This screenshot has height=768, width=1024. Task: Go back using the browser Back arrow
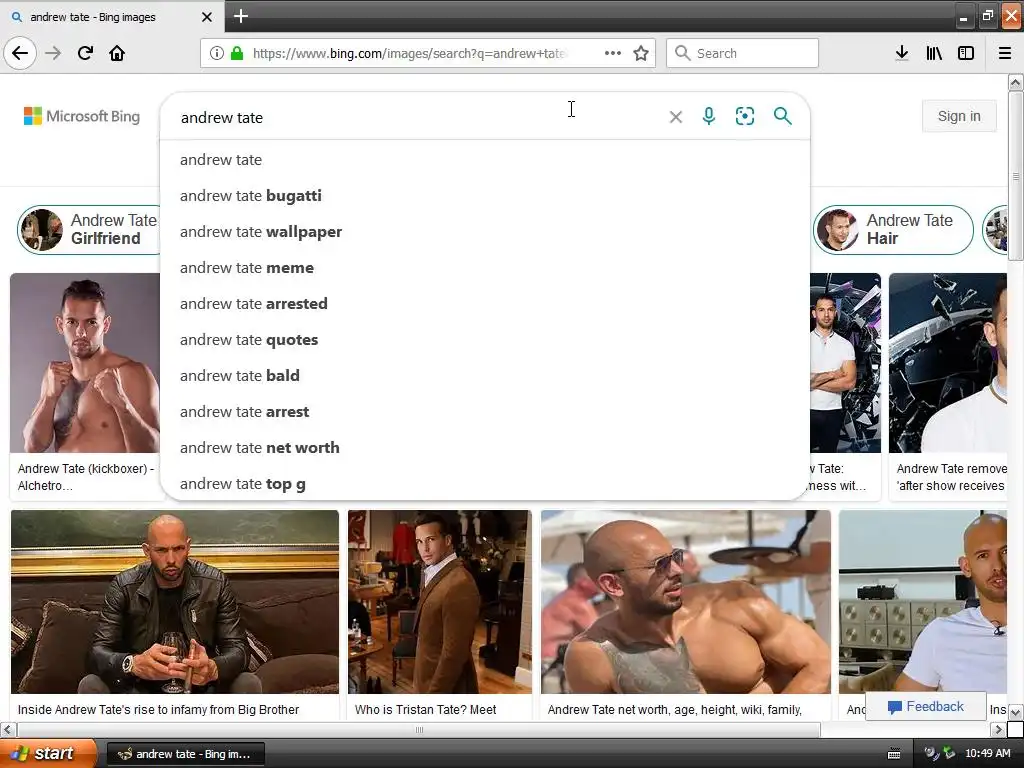[x=20, y=53]
